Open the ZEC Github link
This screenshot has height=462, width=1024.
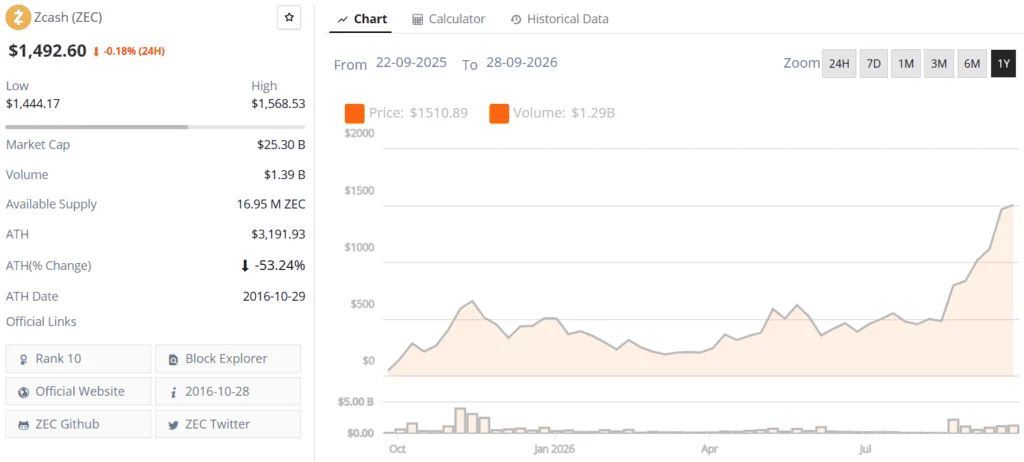tap(78, 424)
